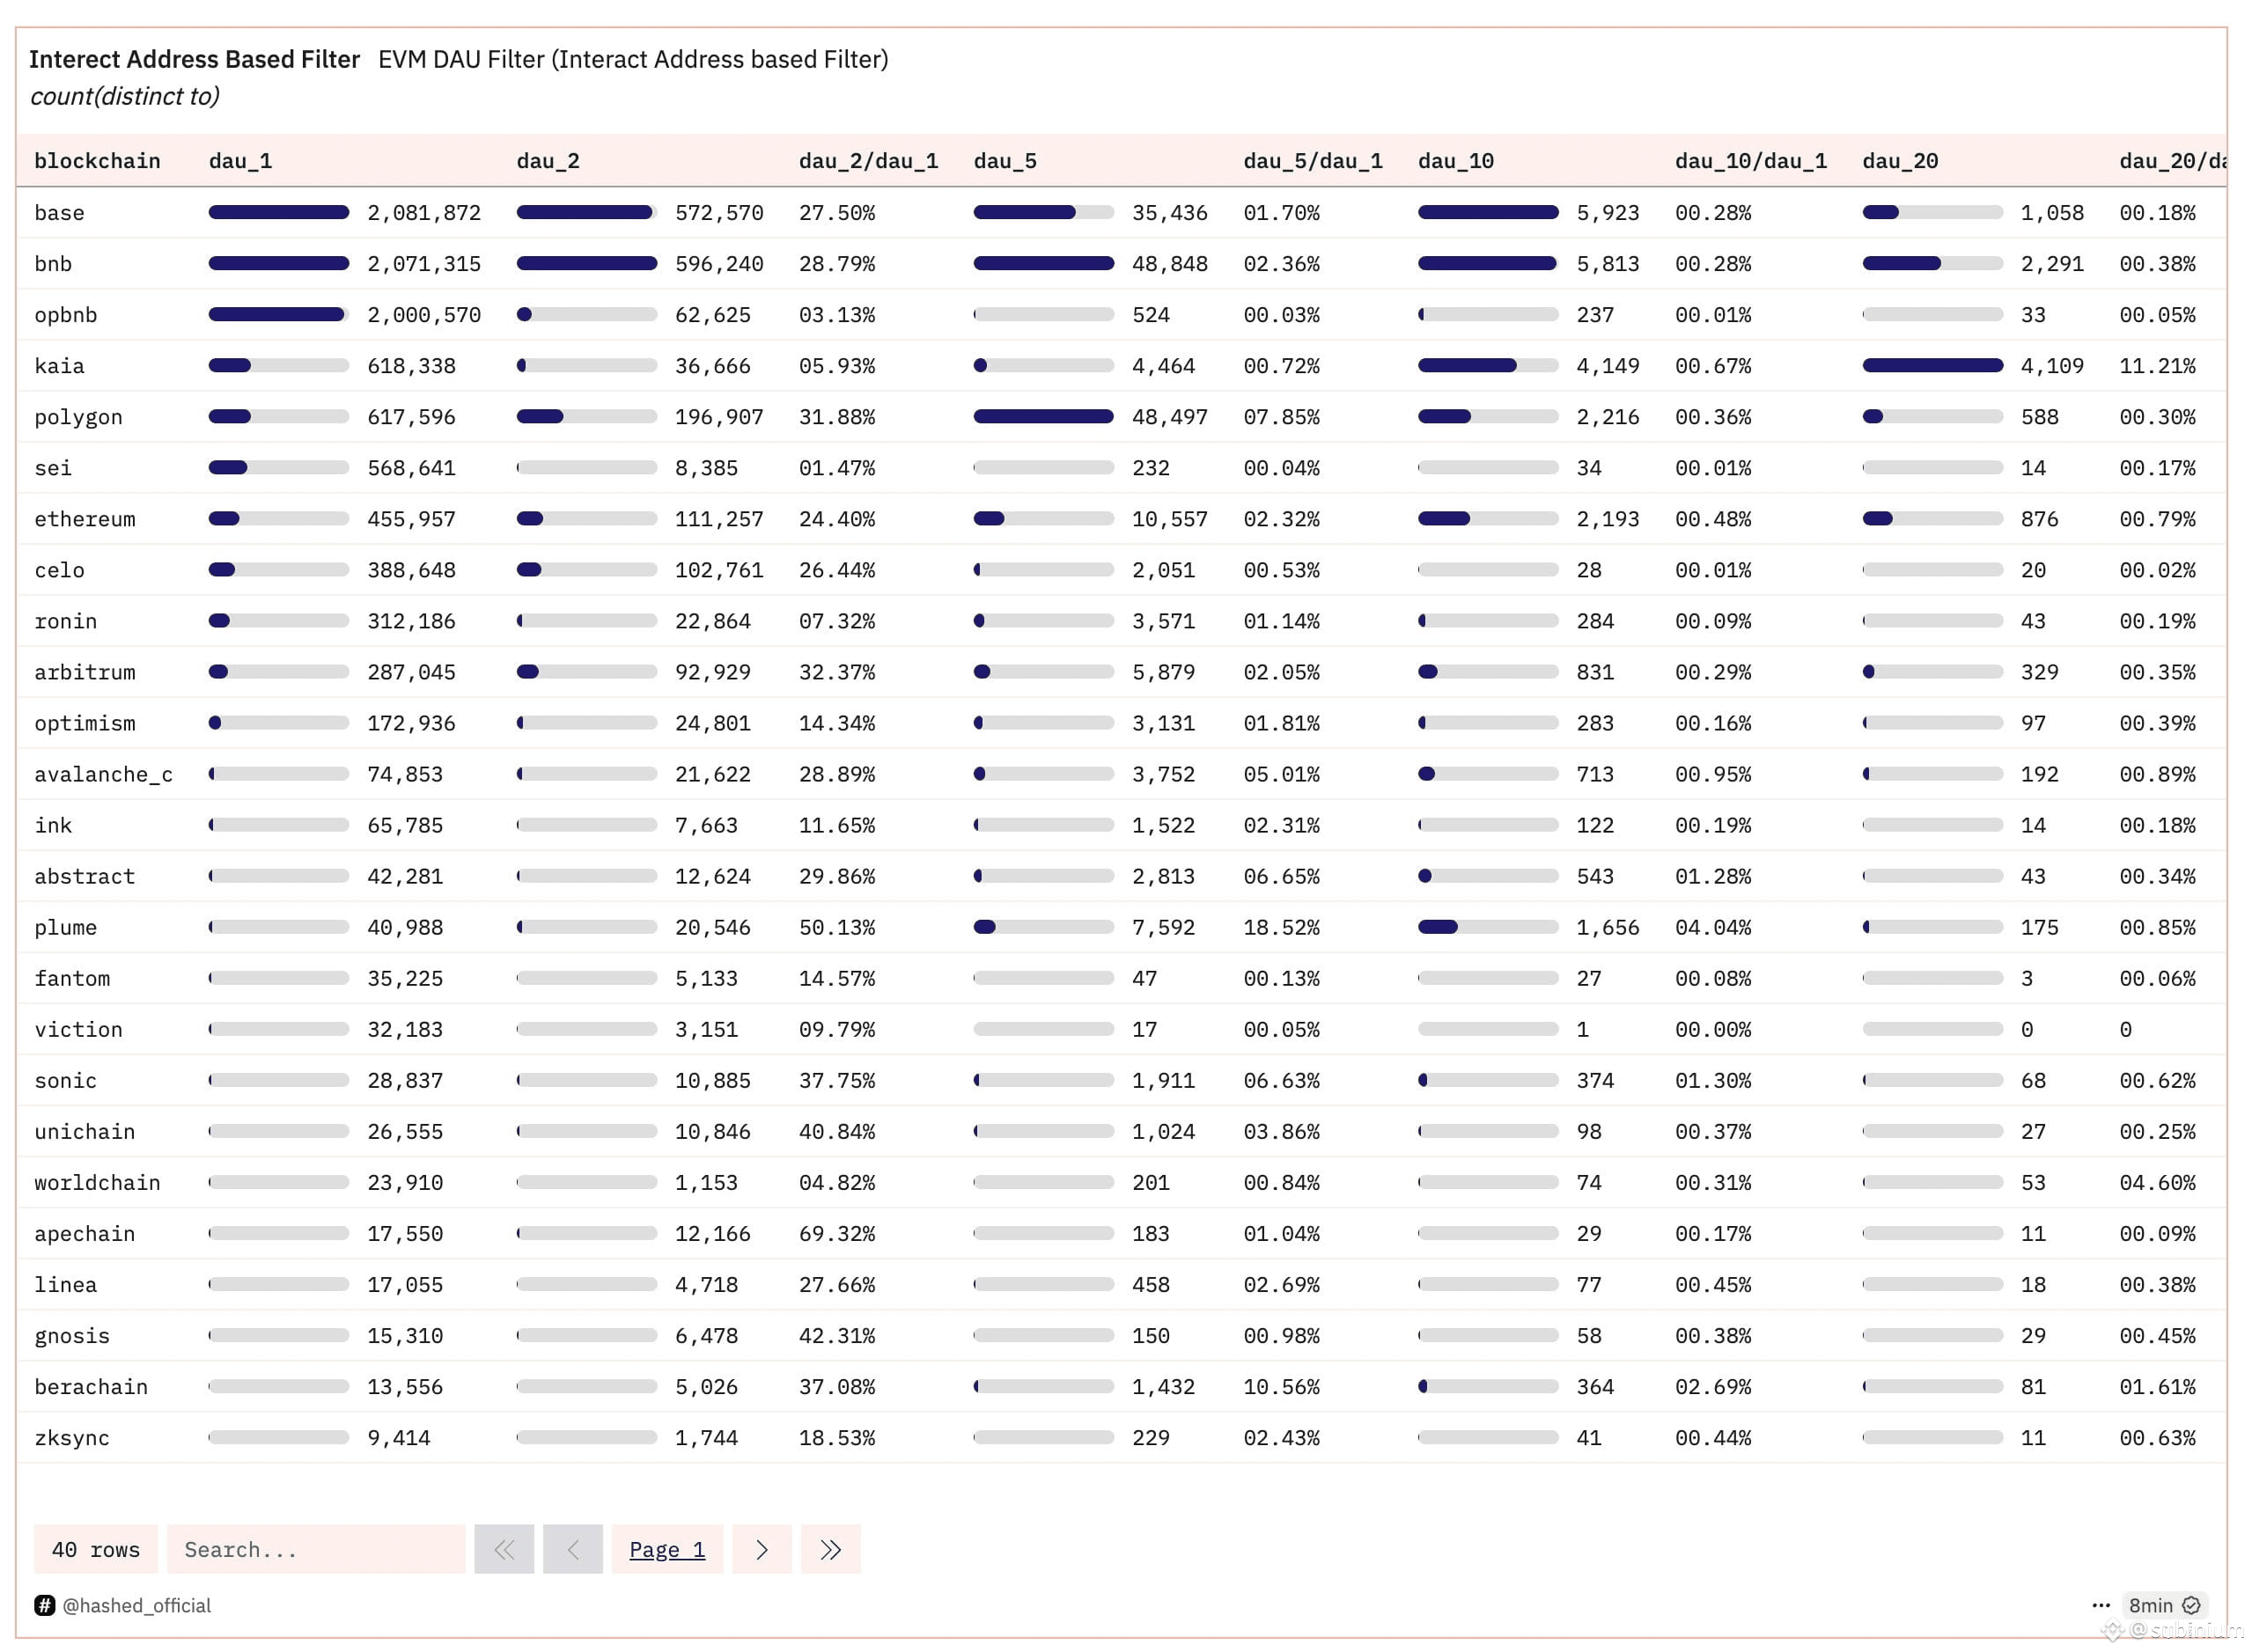Select the 'viction' blockchain cell
Screen dimensions: 2252x1652
click(78, 1029)
